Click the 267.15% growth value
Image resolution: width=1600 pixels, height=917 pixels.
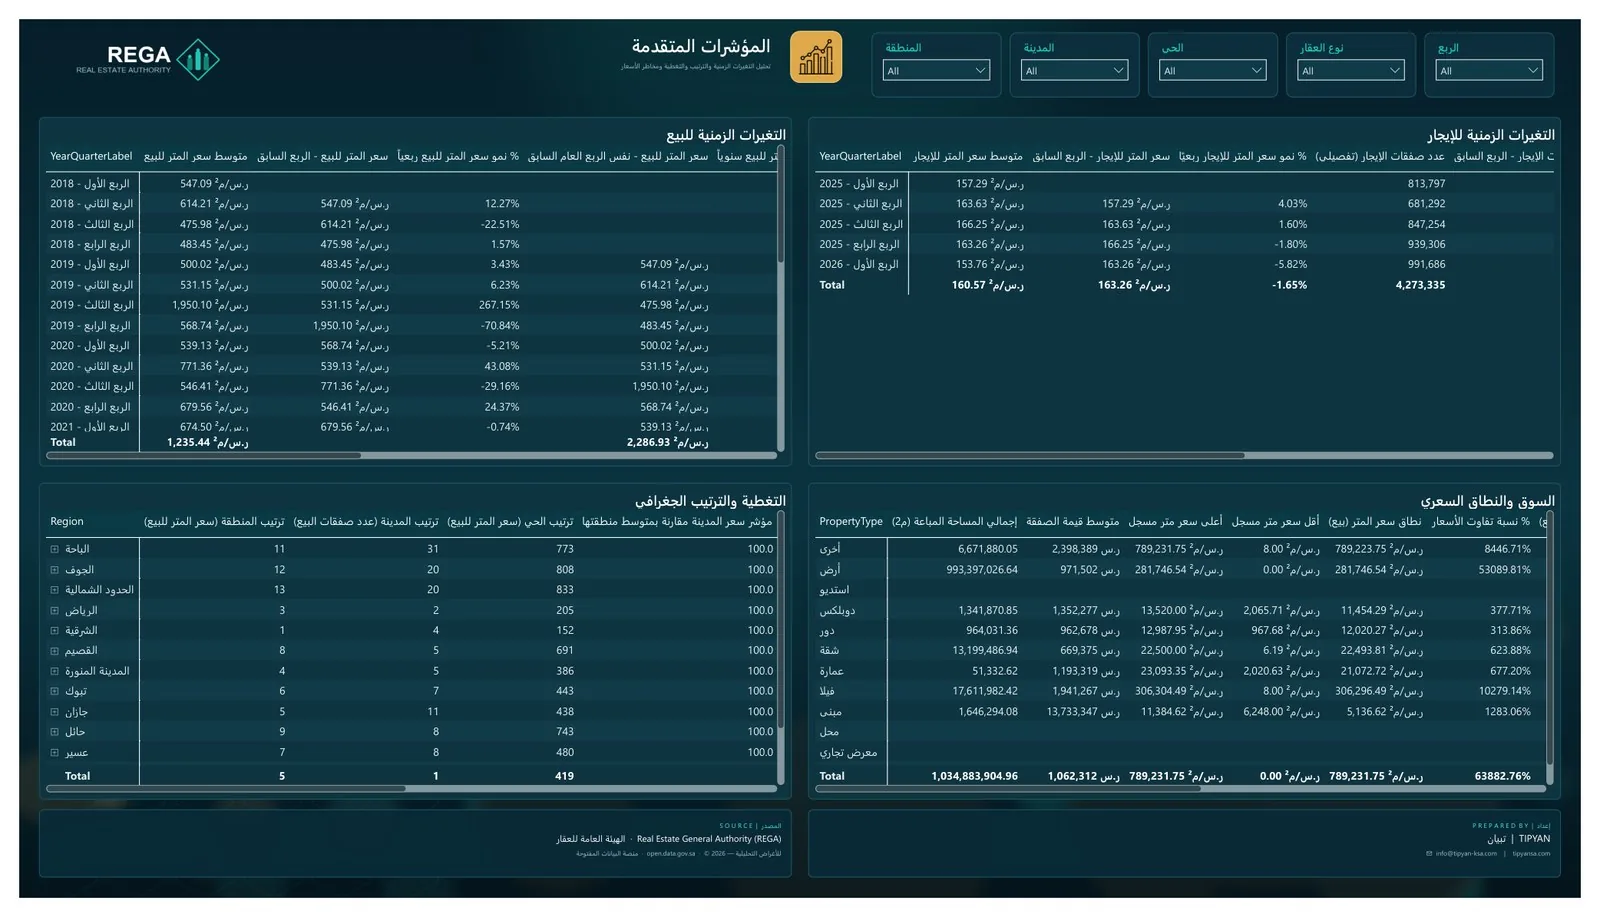[499, 305]
